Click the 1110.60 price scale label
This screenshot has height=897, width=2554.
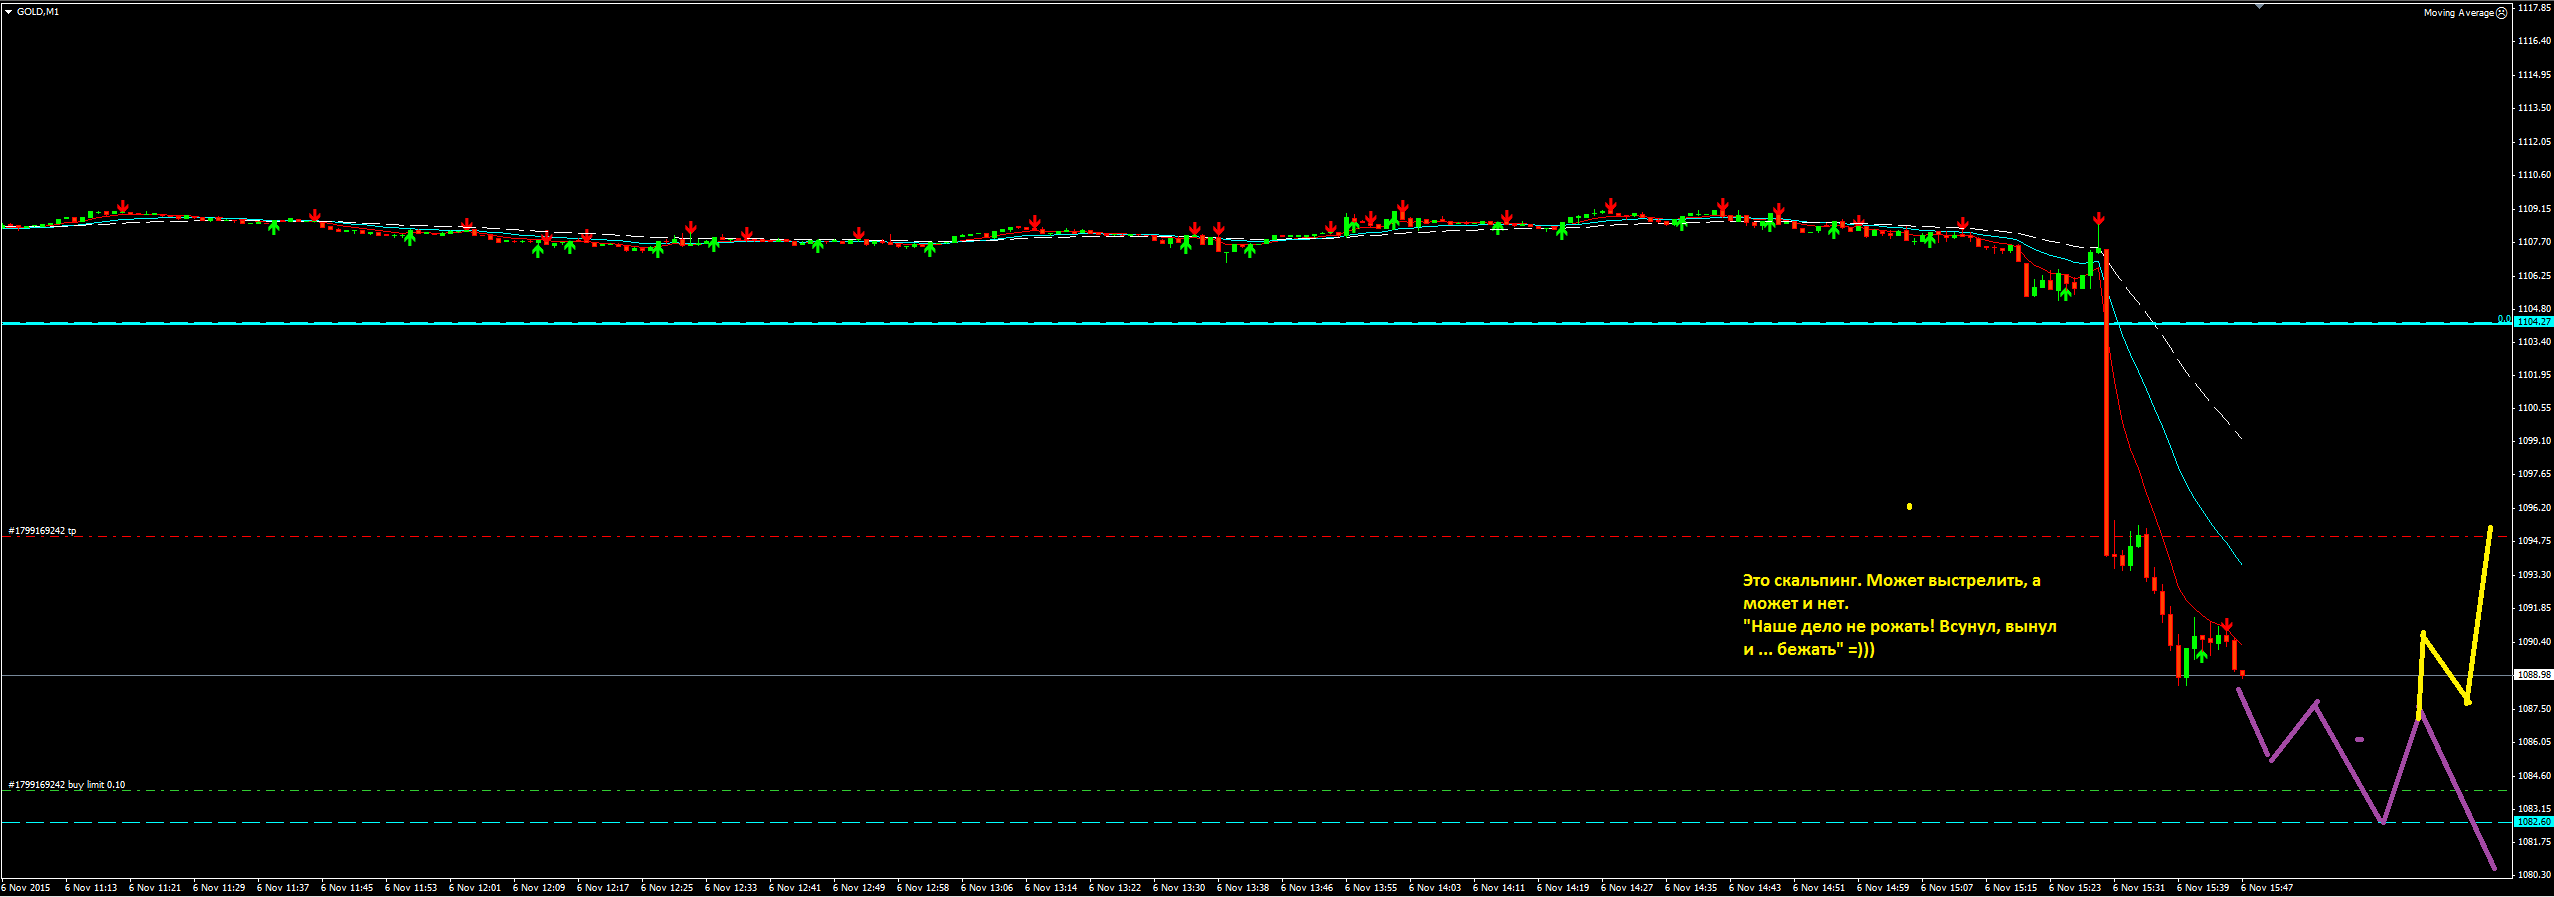tap(2534, 175)
